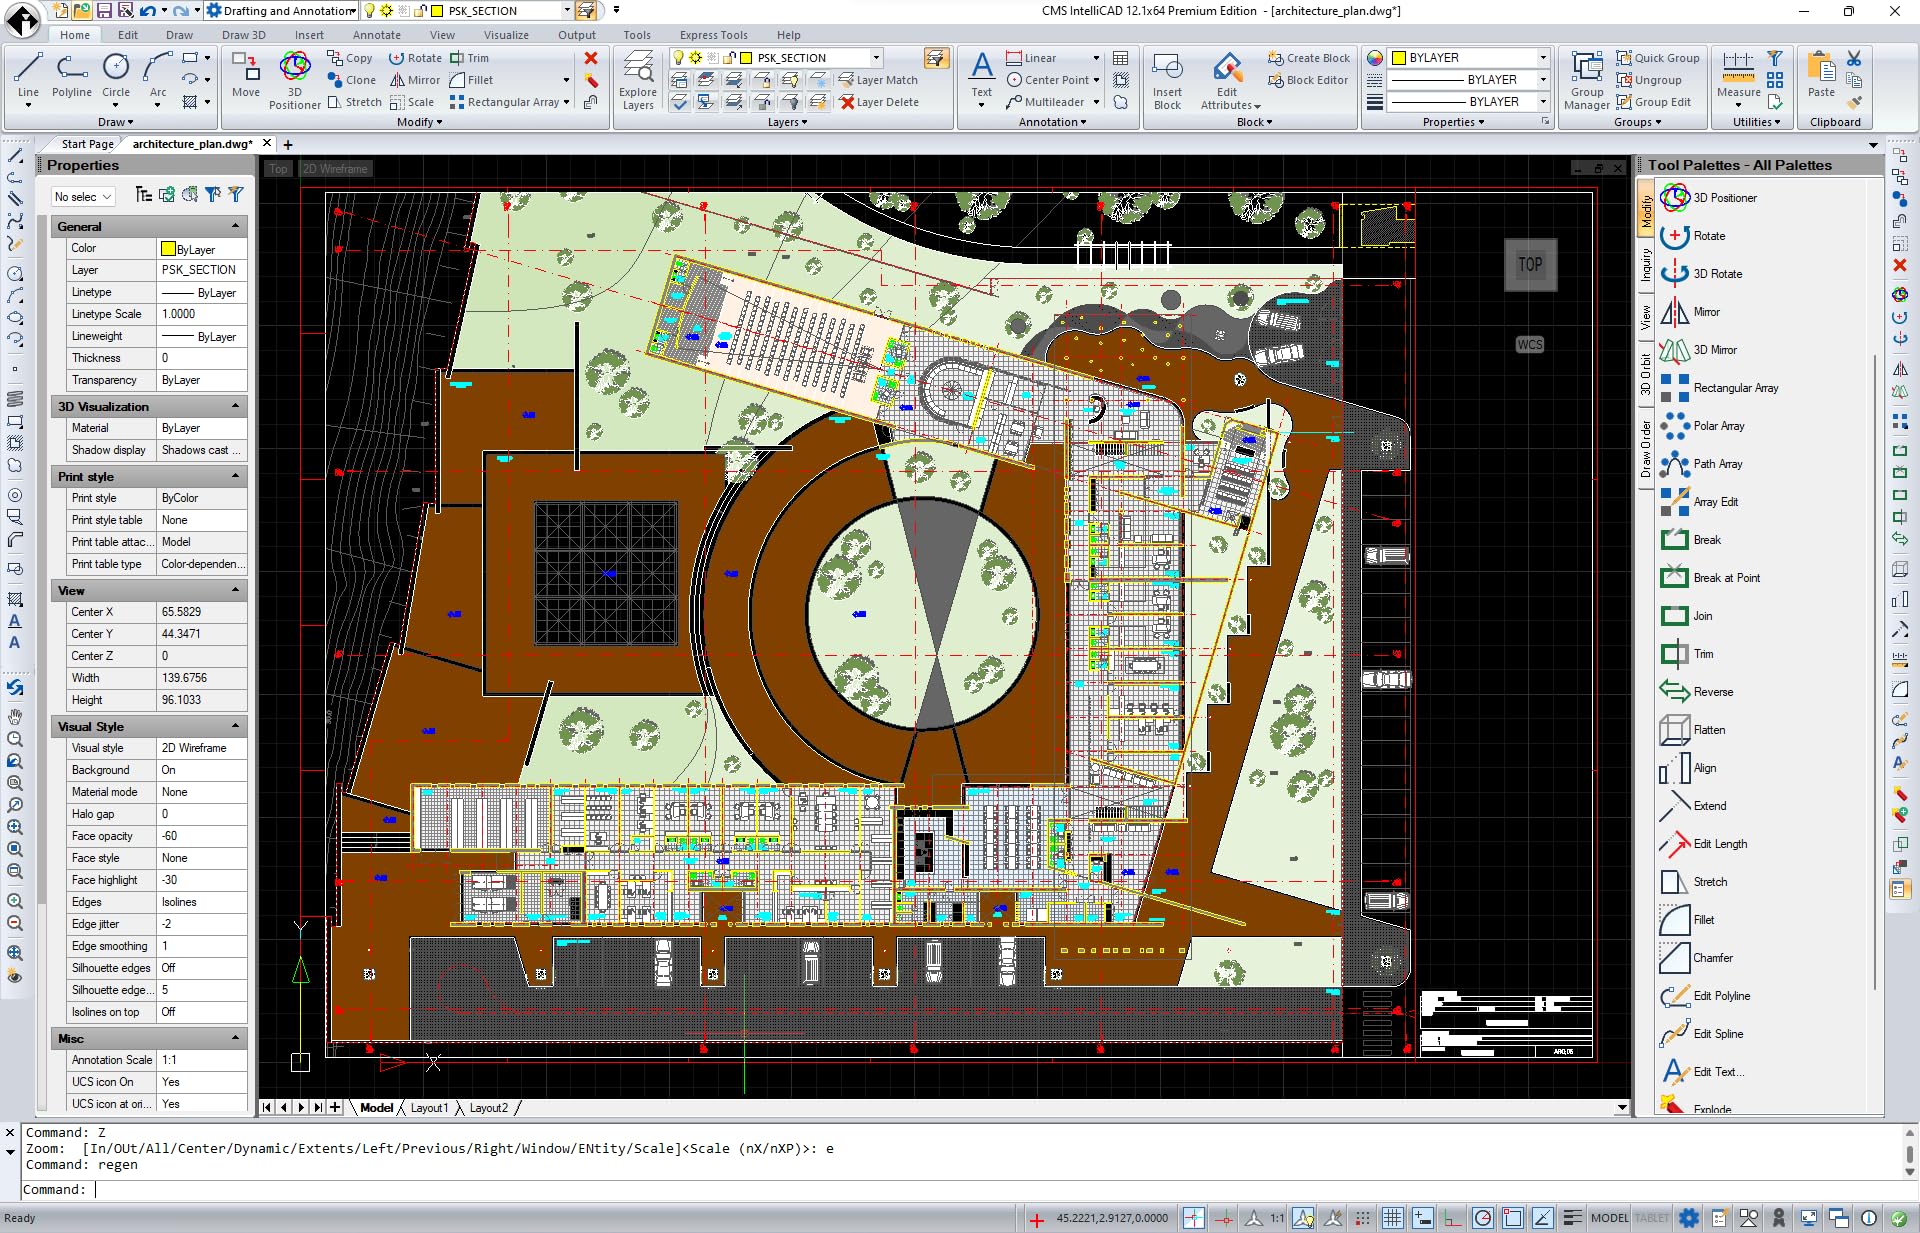Expand the Annotation panel flyout
Image resolution: width=1920 pixels, height=1233 pixels.
(1052, 122)
